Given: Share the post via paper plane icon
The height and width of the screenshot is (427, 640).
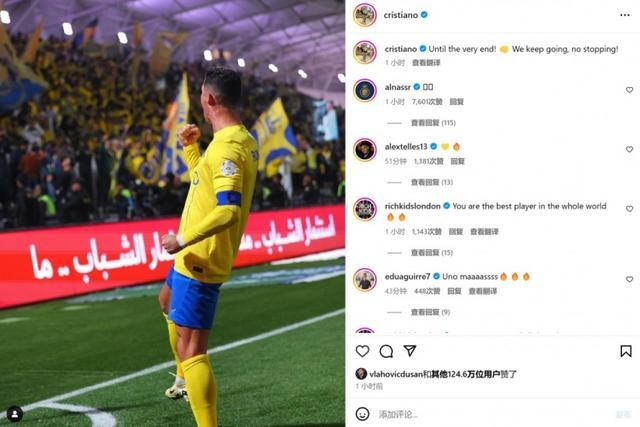Looking at the screenshot, I should 410,351.
